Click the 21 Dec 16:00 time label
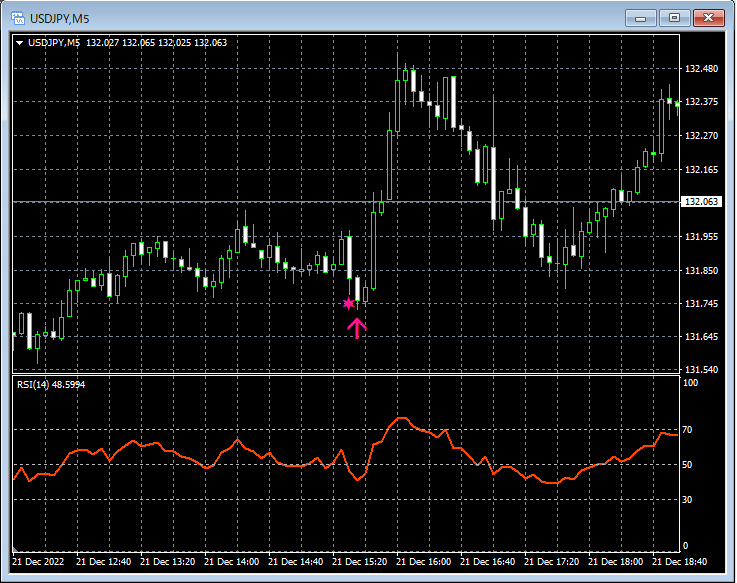The width and height of the screenshot is (737, 583). pyautogui.click(x=423, y=561)
